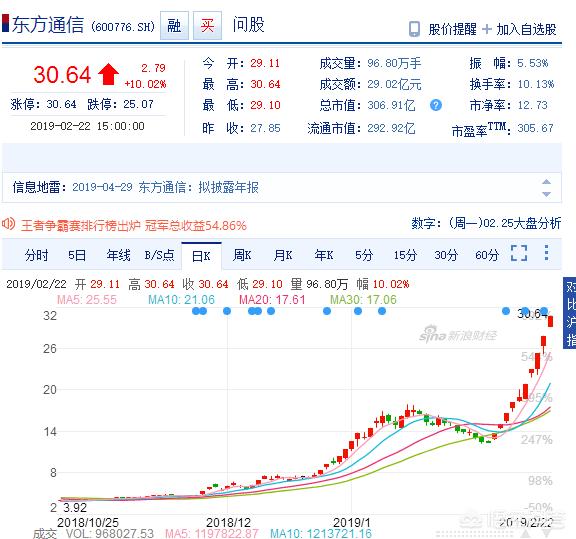
Task: Open 02.25大盘分析 market analysis link
Action: click(x=522, y=223)
